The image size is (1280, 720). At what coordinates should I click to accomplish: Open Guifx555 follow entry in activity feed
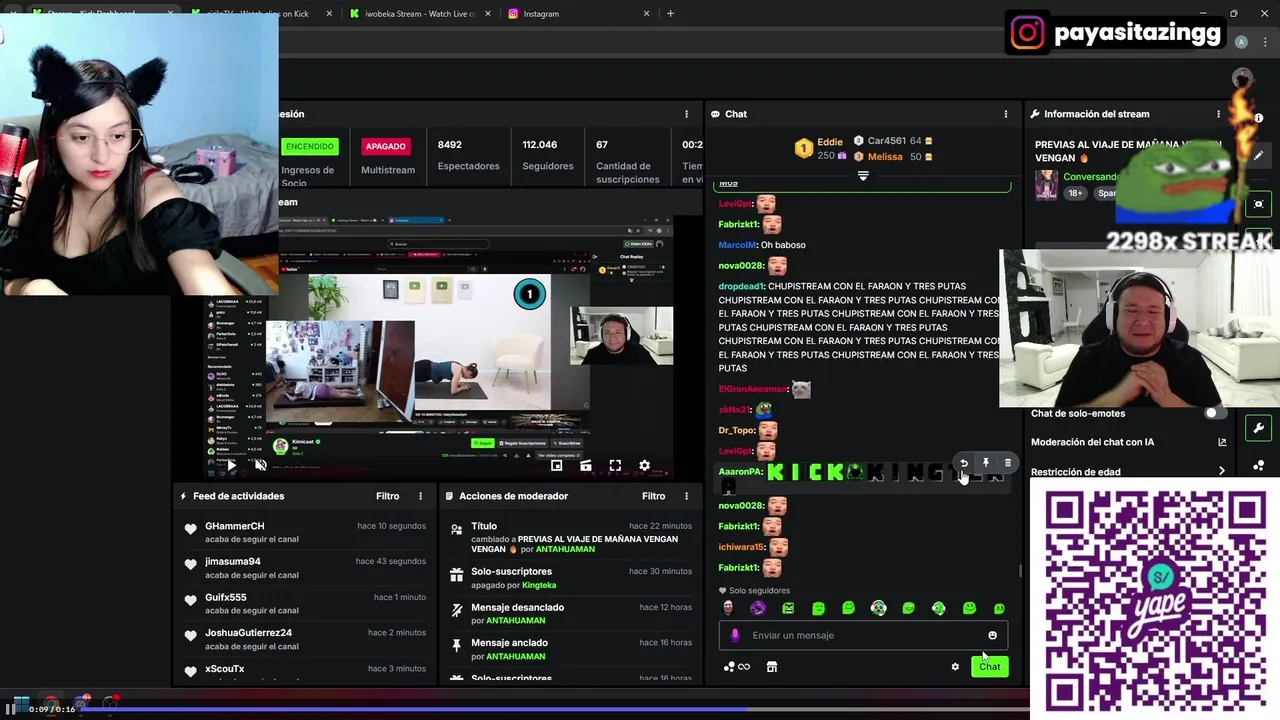pyautogui.click(x=305, y=603)
